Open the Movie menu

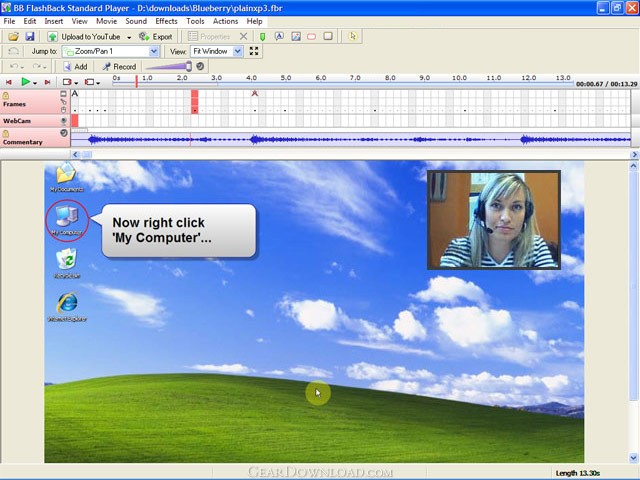[107, 21]
